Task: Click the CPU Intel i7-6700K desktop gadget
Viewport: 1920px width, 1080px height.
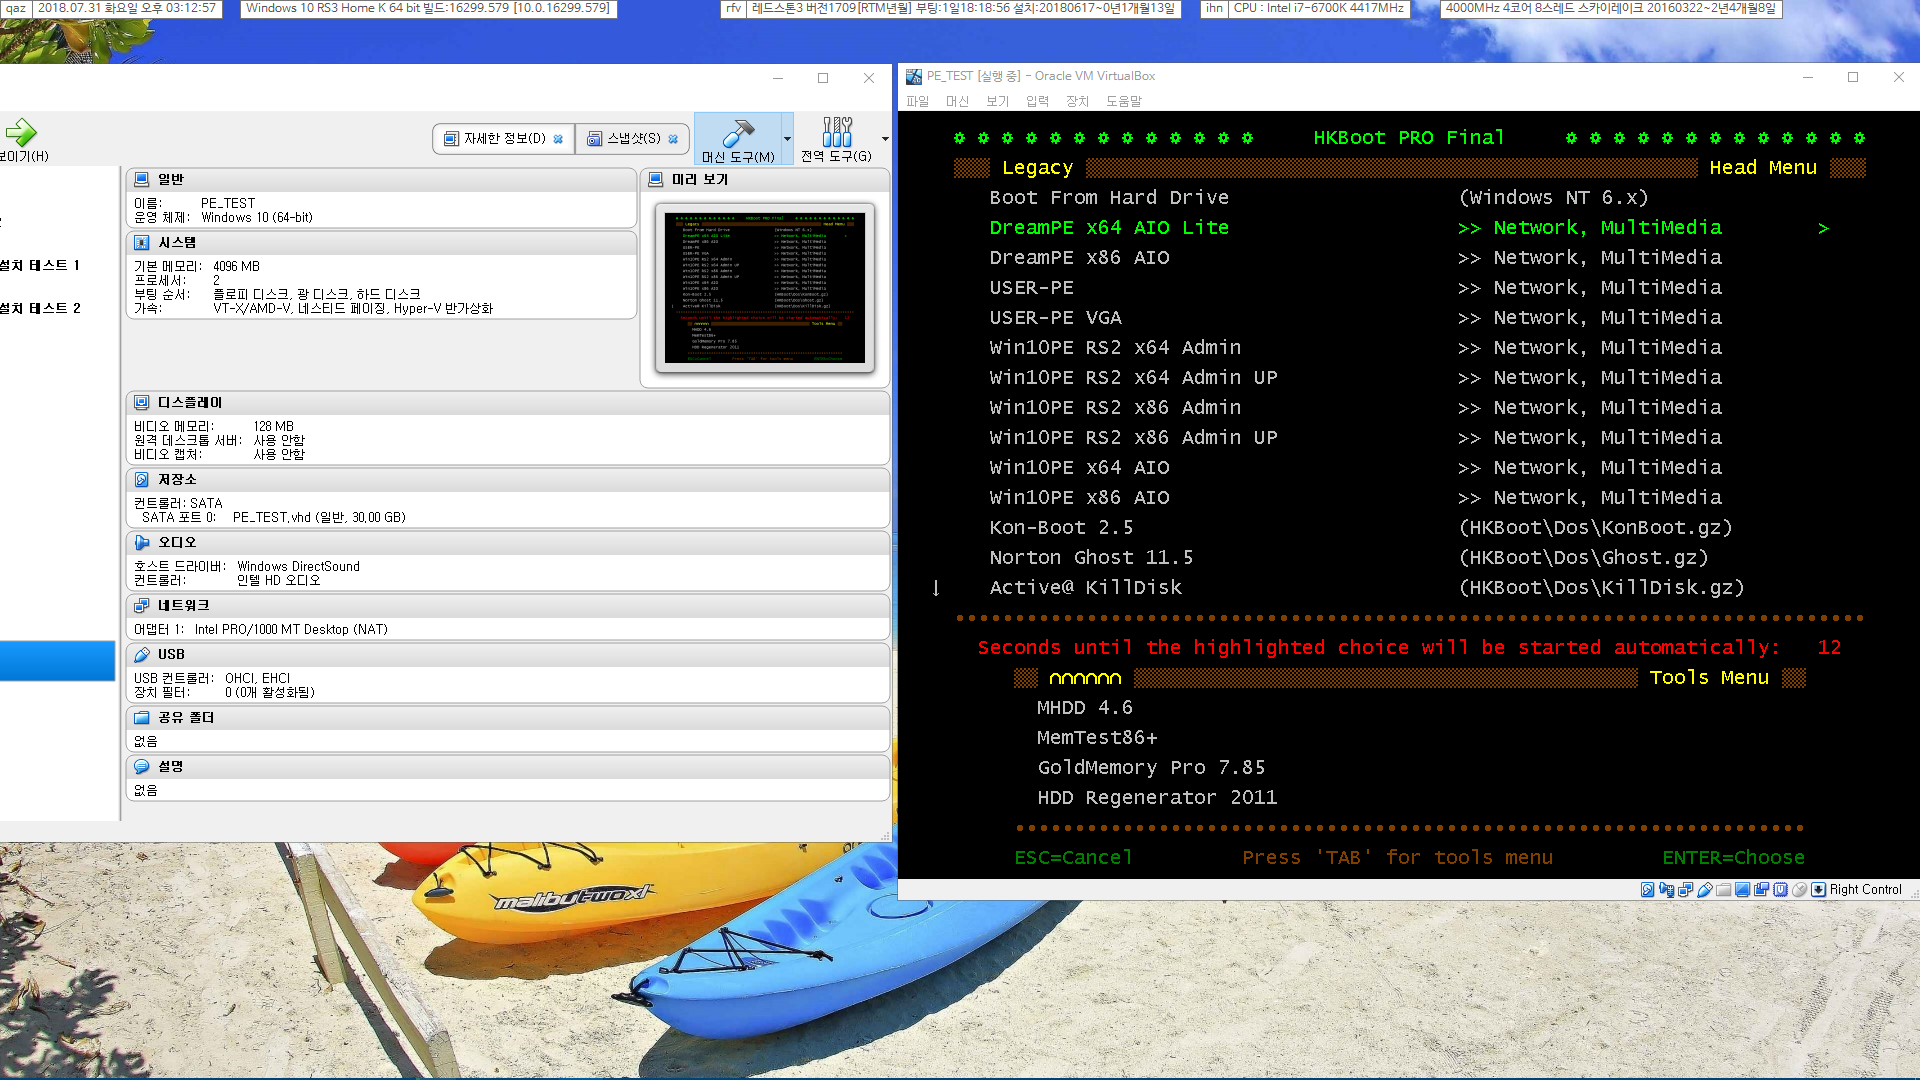Action: [1318, 8]
